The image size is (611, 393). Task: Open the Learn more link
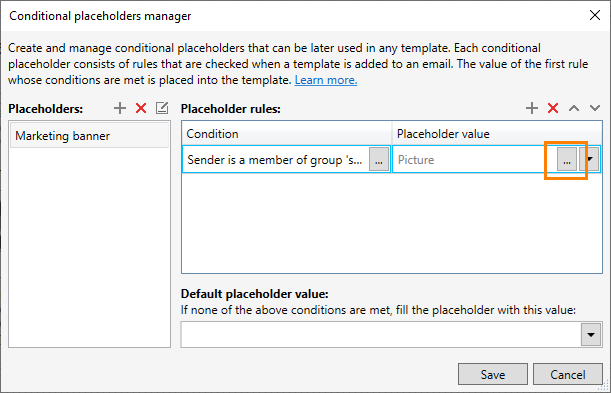click(326, 80)
